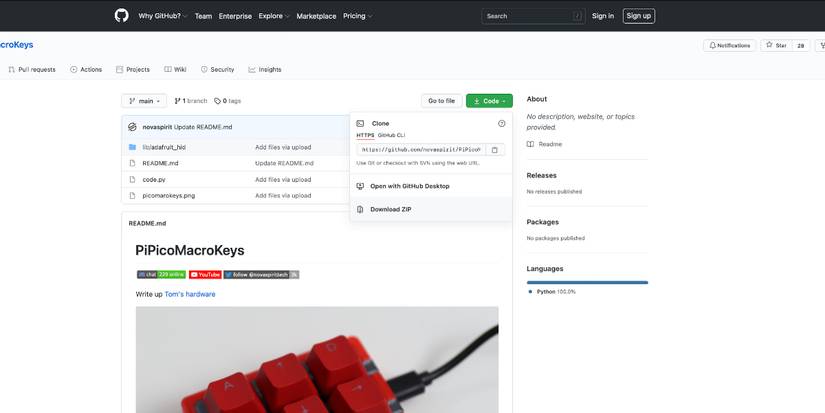Copy the clone URL to clipboard
825x413 pixels.
pos(495,150)
